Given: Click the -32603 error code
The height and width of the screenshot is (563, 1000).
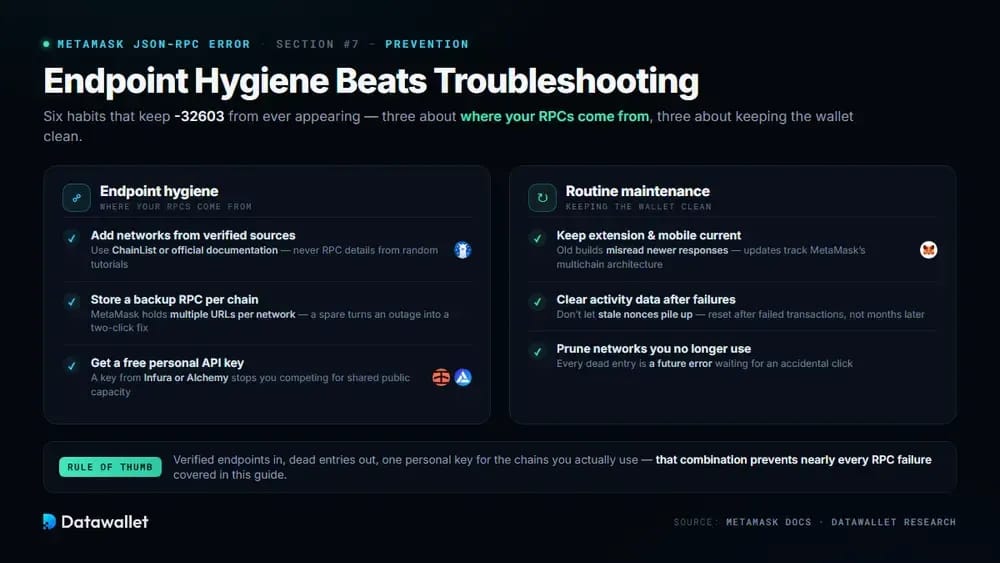Looking at the screenshot, I should tap(199, 117).
